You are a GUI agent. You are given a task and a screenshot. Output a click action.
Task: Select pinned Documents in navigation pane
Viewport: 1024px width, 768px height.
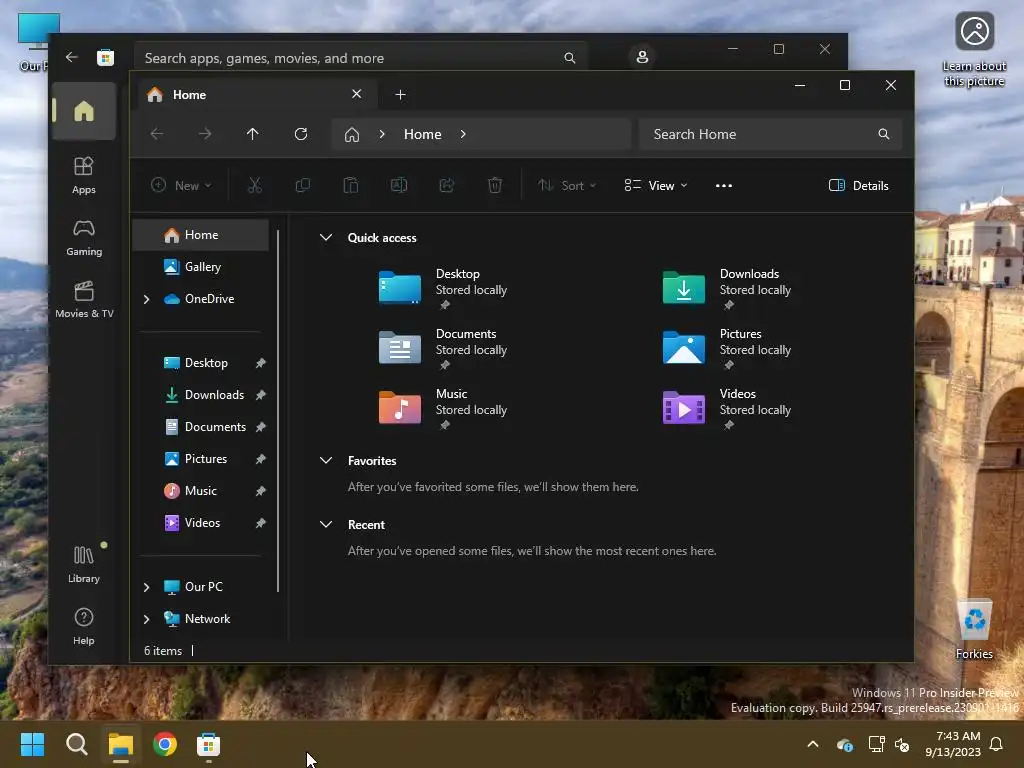200,426
